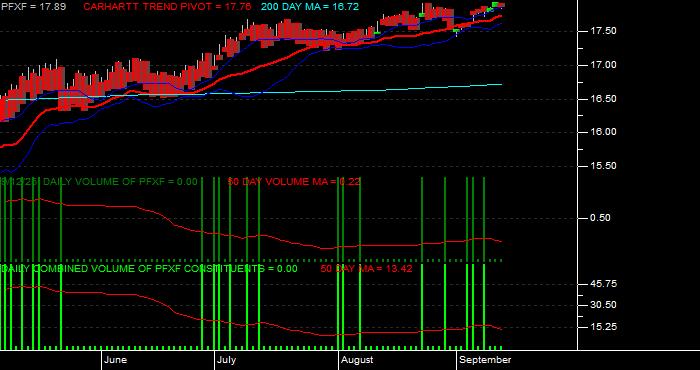Click the July month label on time axis
This screenshot has width=700, height=370.
coord(226,360)
